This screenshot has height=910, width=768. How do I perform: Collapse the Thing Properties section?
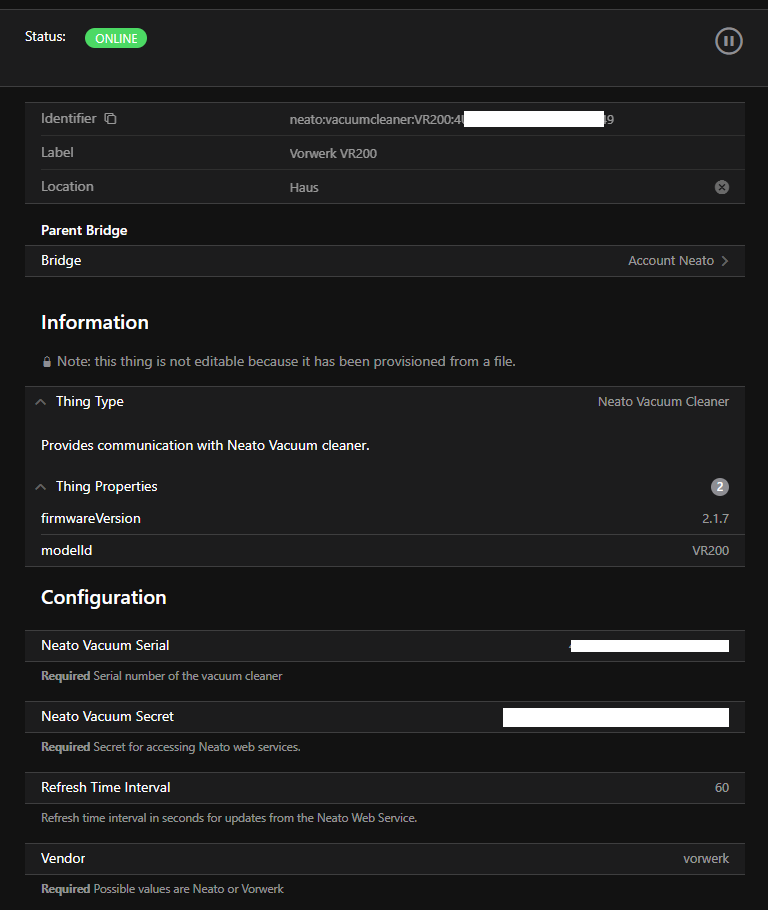pyautogui.click(x=41, y=487)
